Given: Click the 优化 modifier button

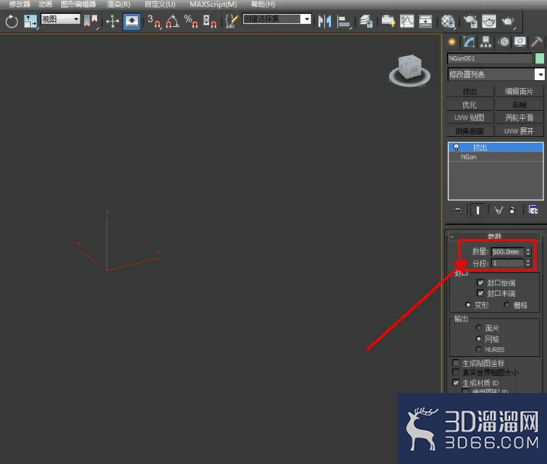Looking at the screenshot, I should (470, 105).
